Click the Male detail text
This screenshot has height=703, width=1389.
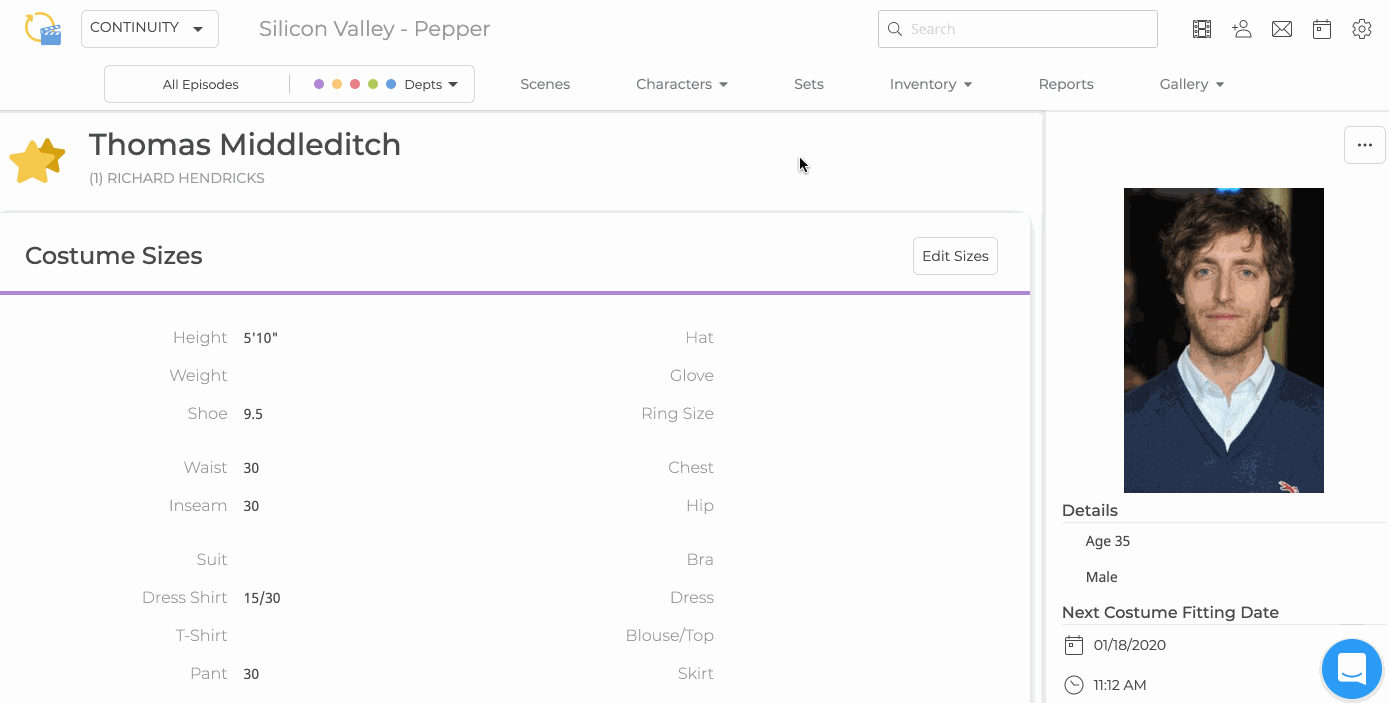1102,577
